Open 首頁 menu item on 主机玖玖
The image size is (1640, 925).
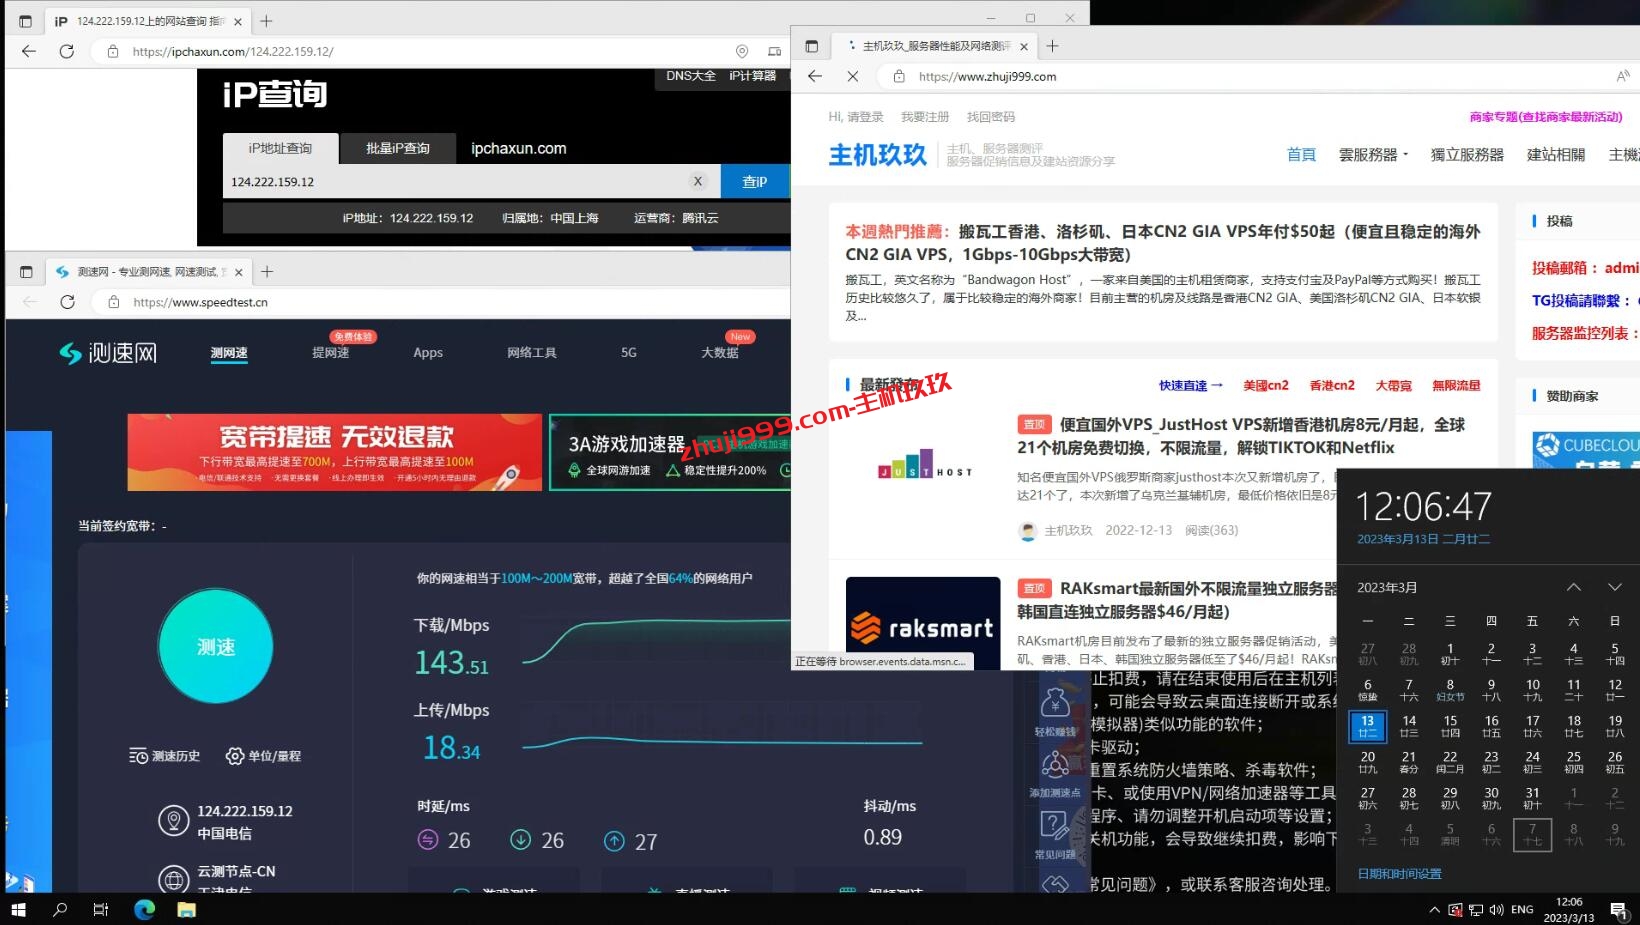tap(1301, 154)
